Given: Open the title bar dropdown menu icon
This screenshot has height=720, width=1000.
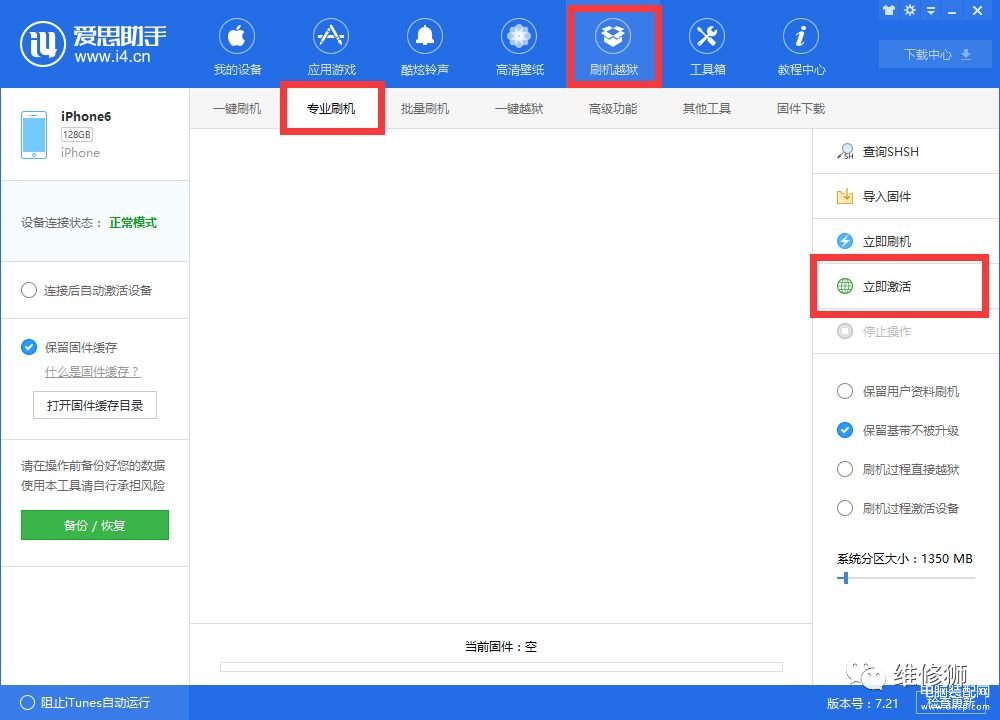Looking at the screenshot, I should click(x=931, y=11).
